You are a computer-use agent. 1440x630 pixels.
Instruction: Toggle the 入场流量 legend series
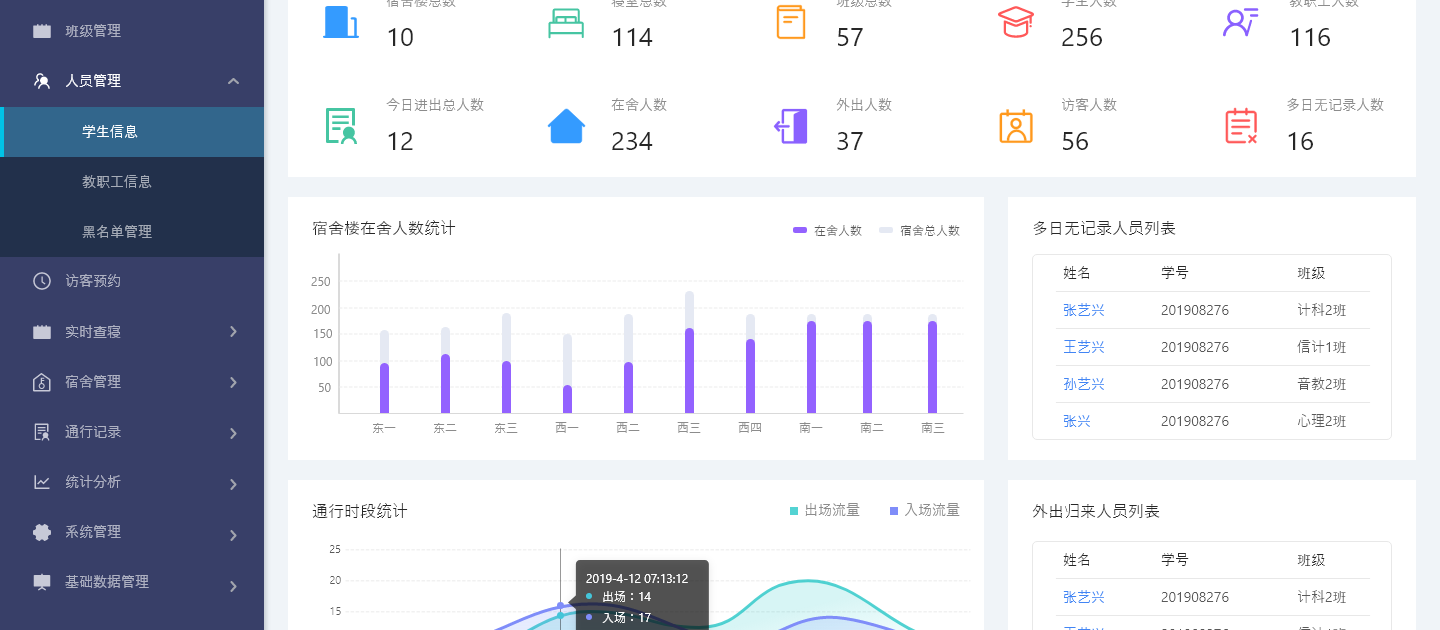coord(924,510)
